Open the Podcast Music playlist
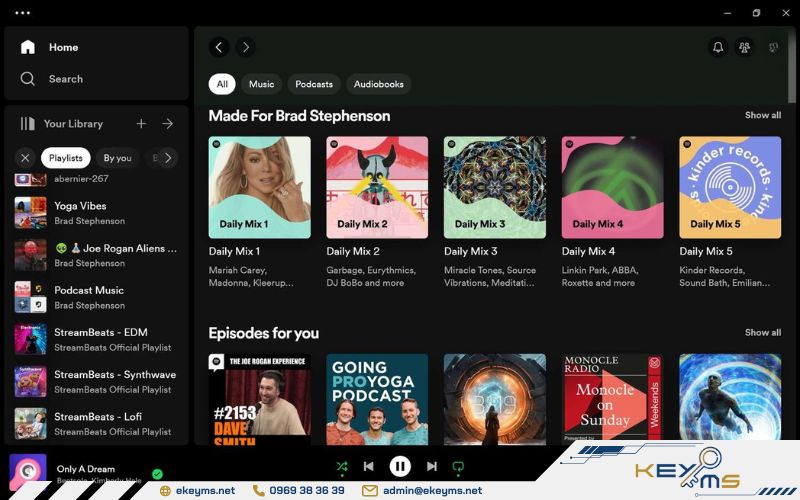The height and width of the screenshot is (500, 800). pyautogui.click(x=96, y=297)
